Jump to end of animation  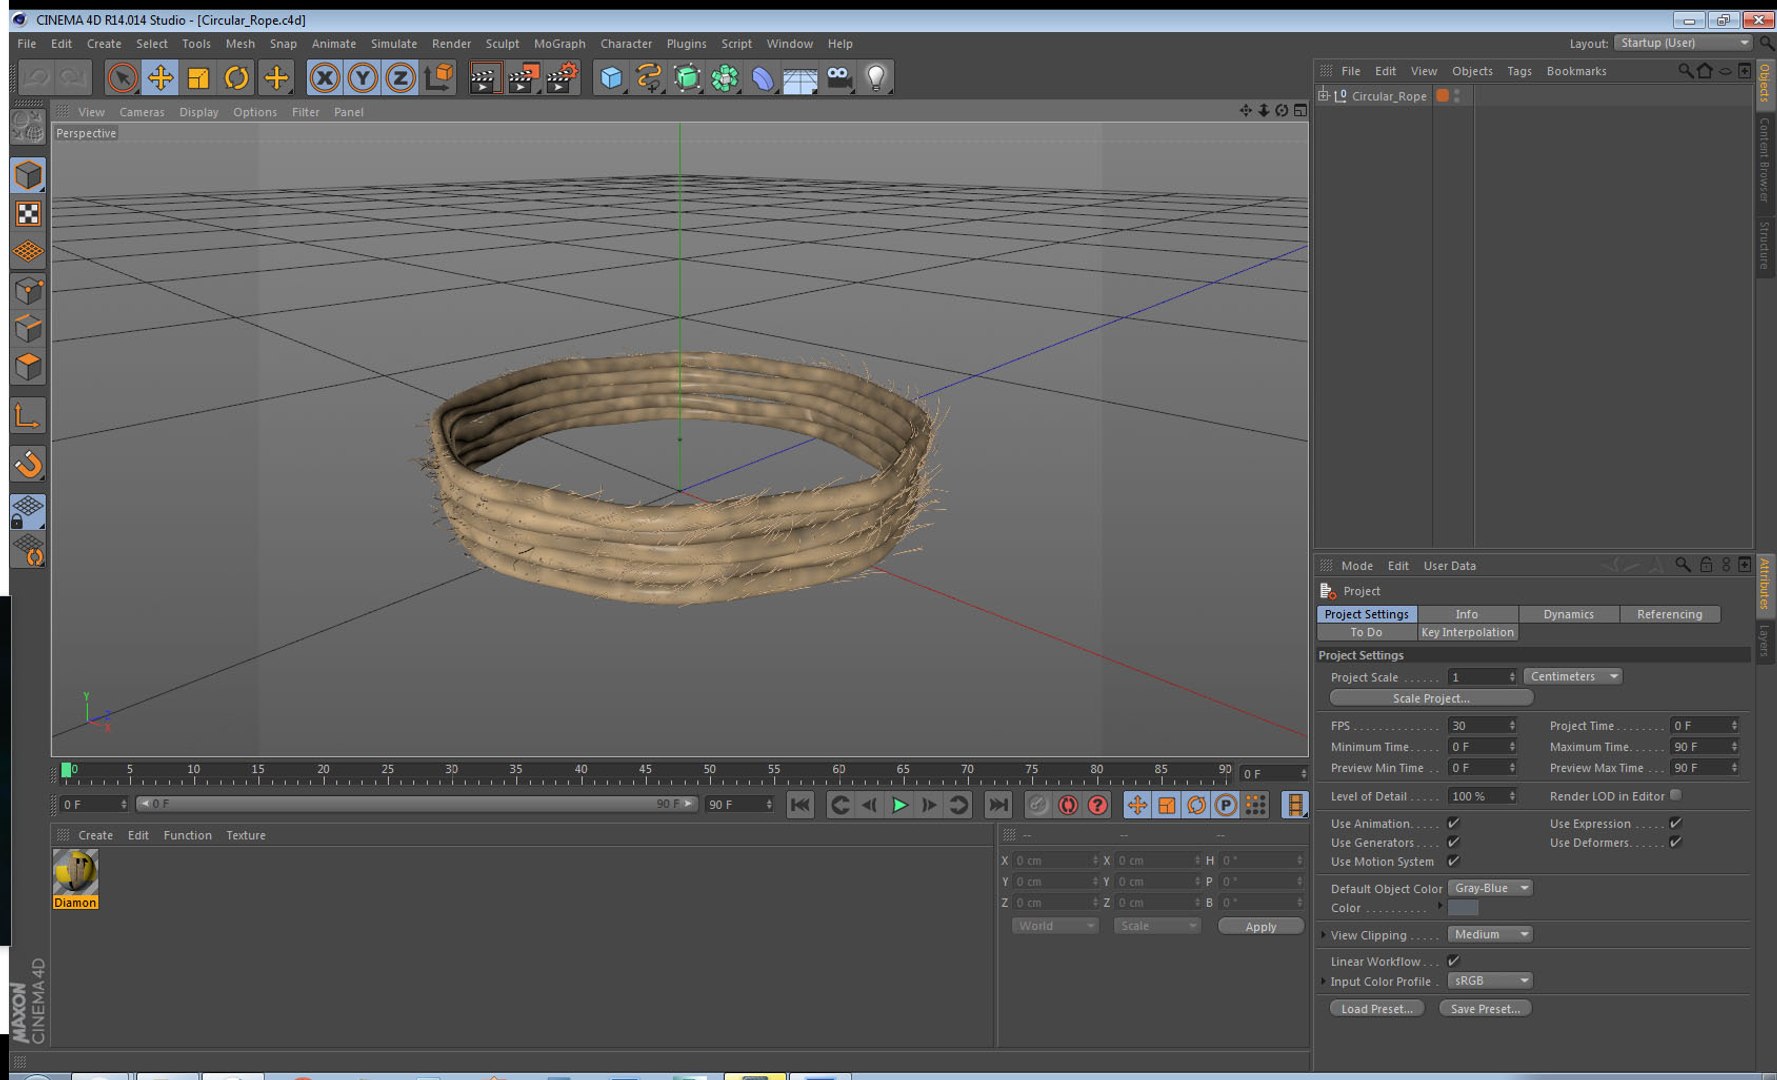[998, 805]
